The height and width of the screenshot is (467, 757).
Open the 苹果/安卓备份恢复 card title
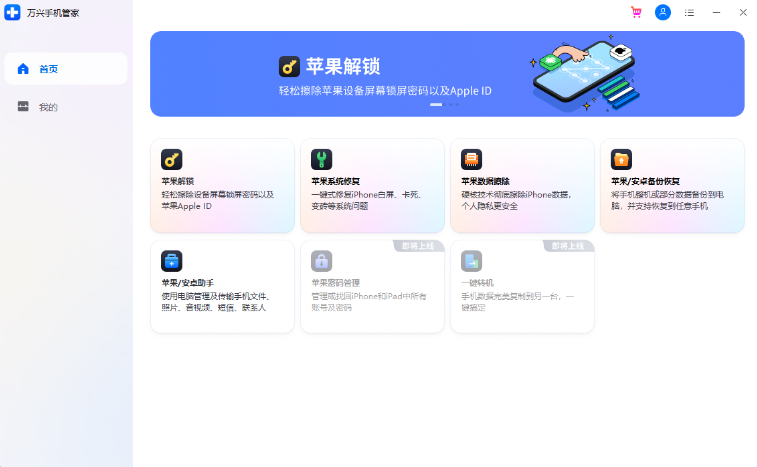pos(645,182)
